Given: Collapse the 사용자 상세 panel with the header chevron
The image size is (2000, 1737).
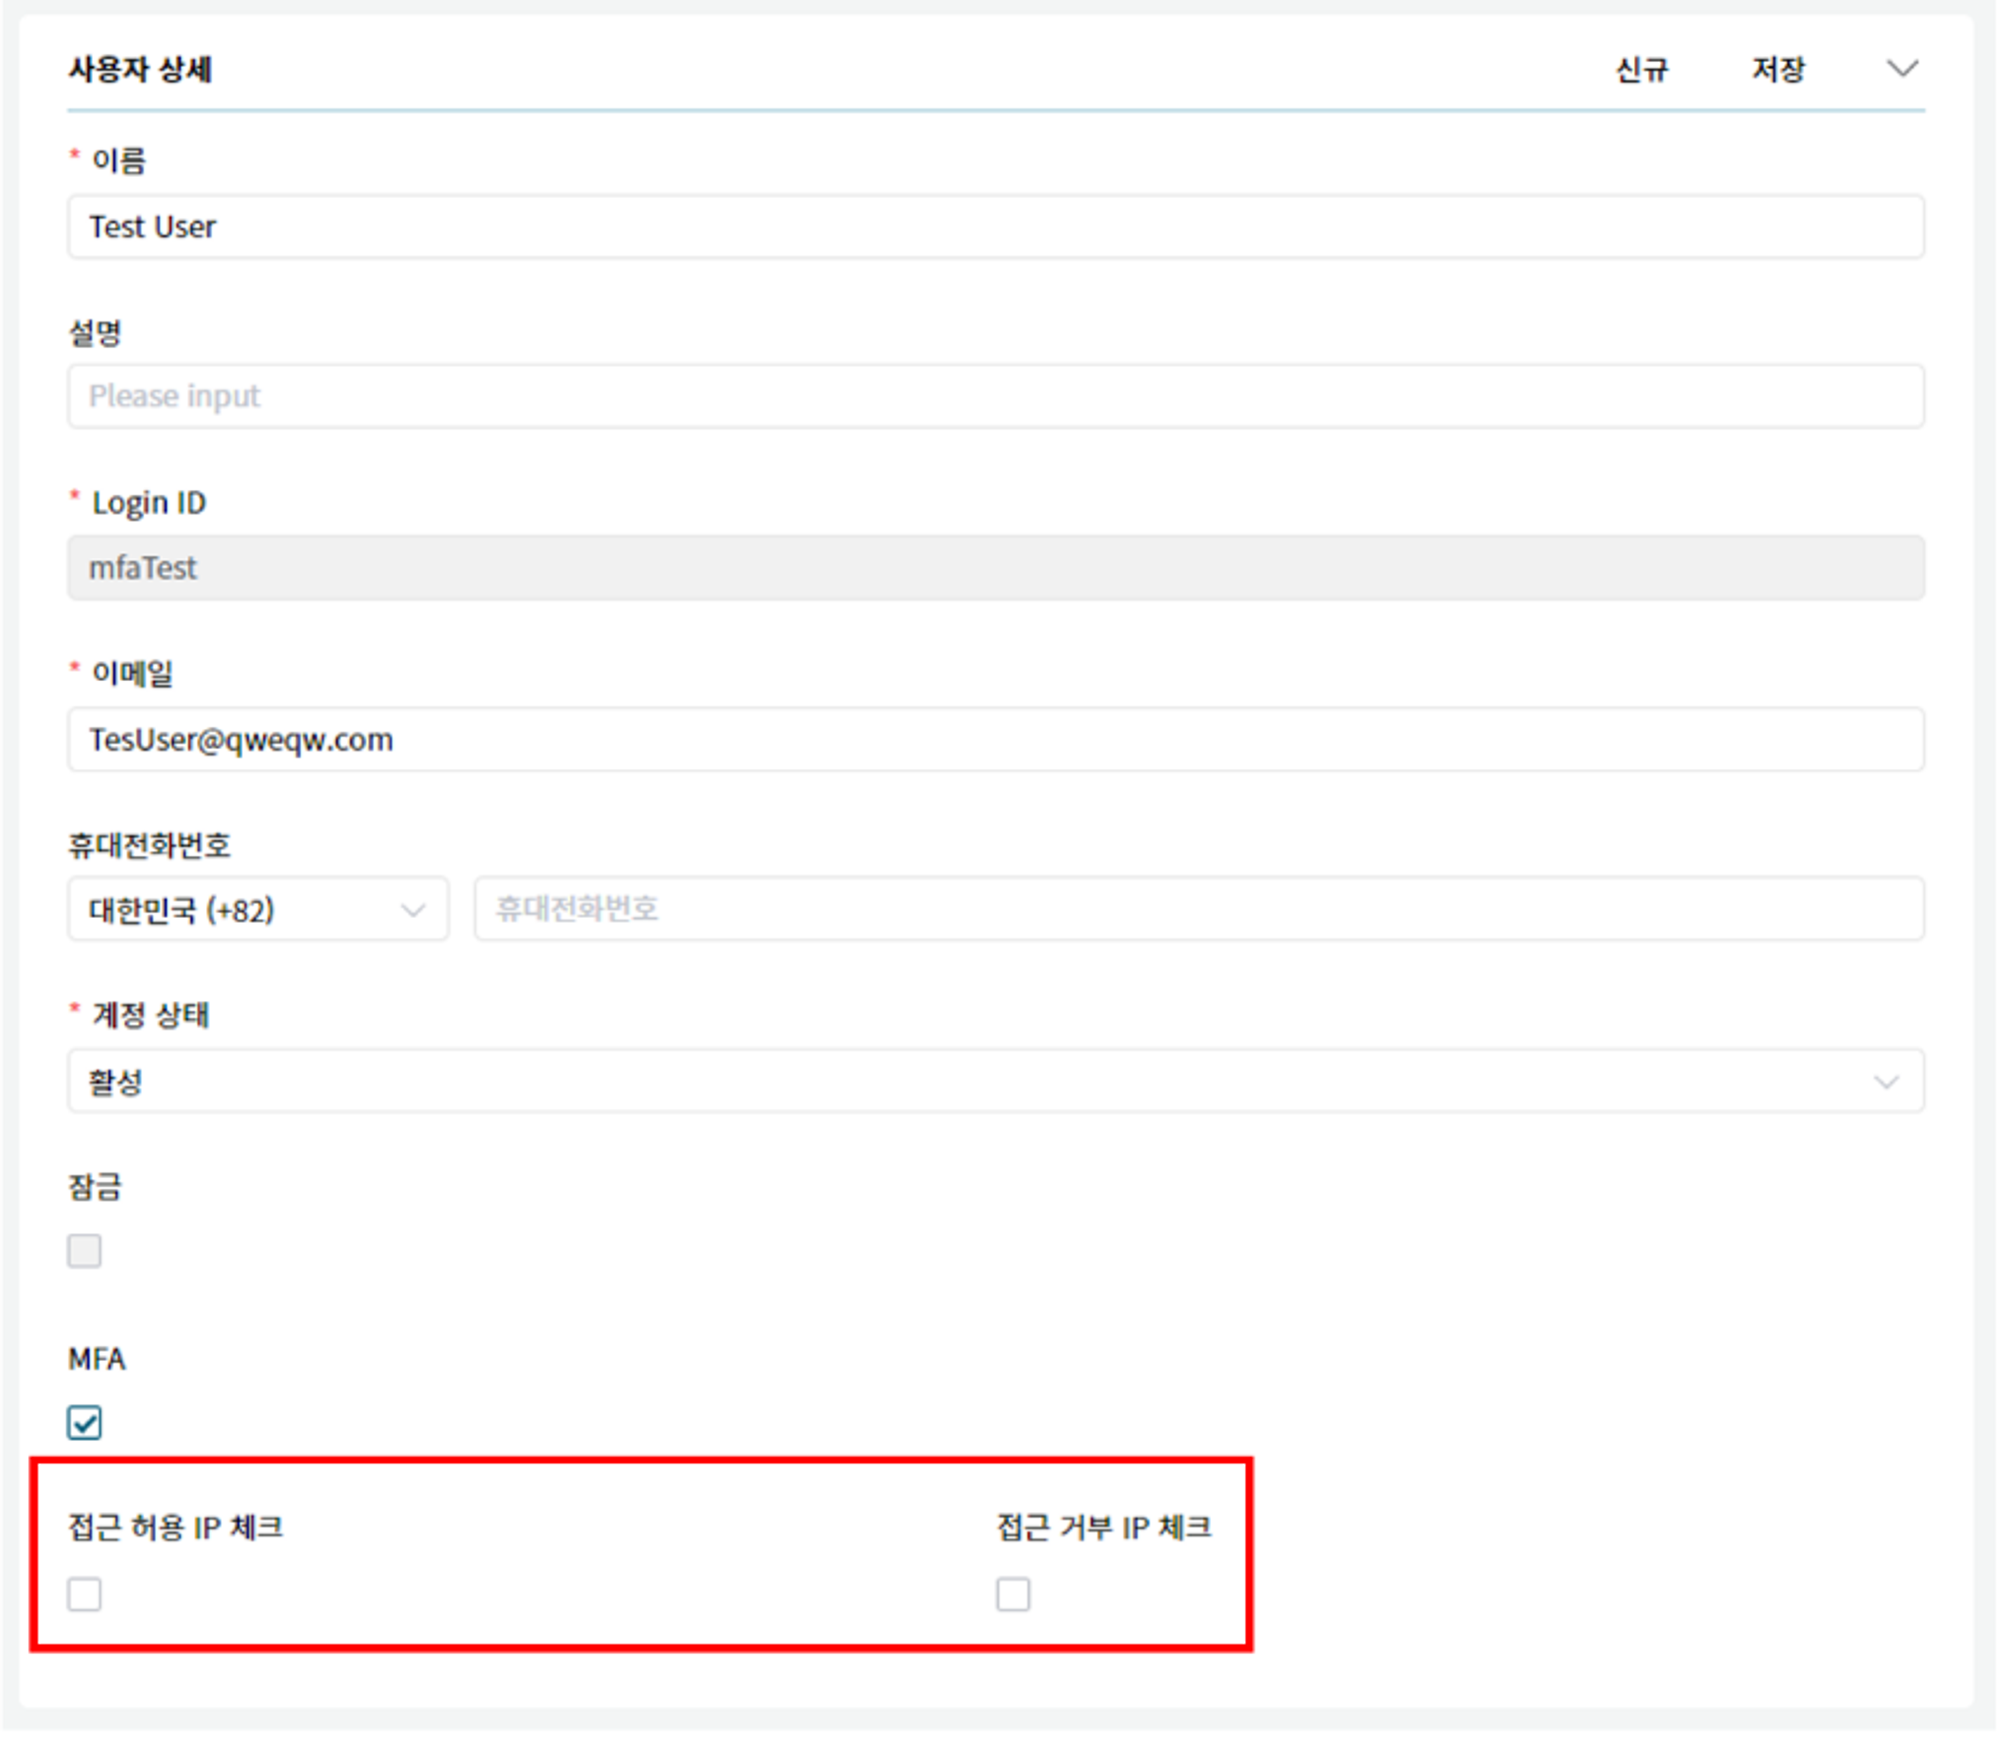Looking at the screenshot, I should point(1902,68).
